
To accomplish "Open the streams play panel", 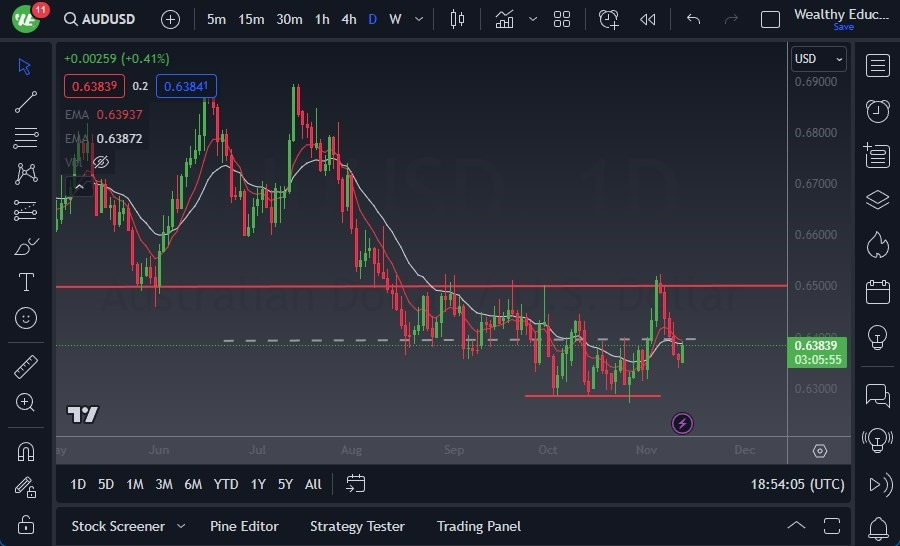I will pyautogui.click(x=880, y=485).
